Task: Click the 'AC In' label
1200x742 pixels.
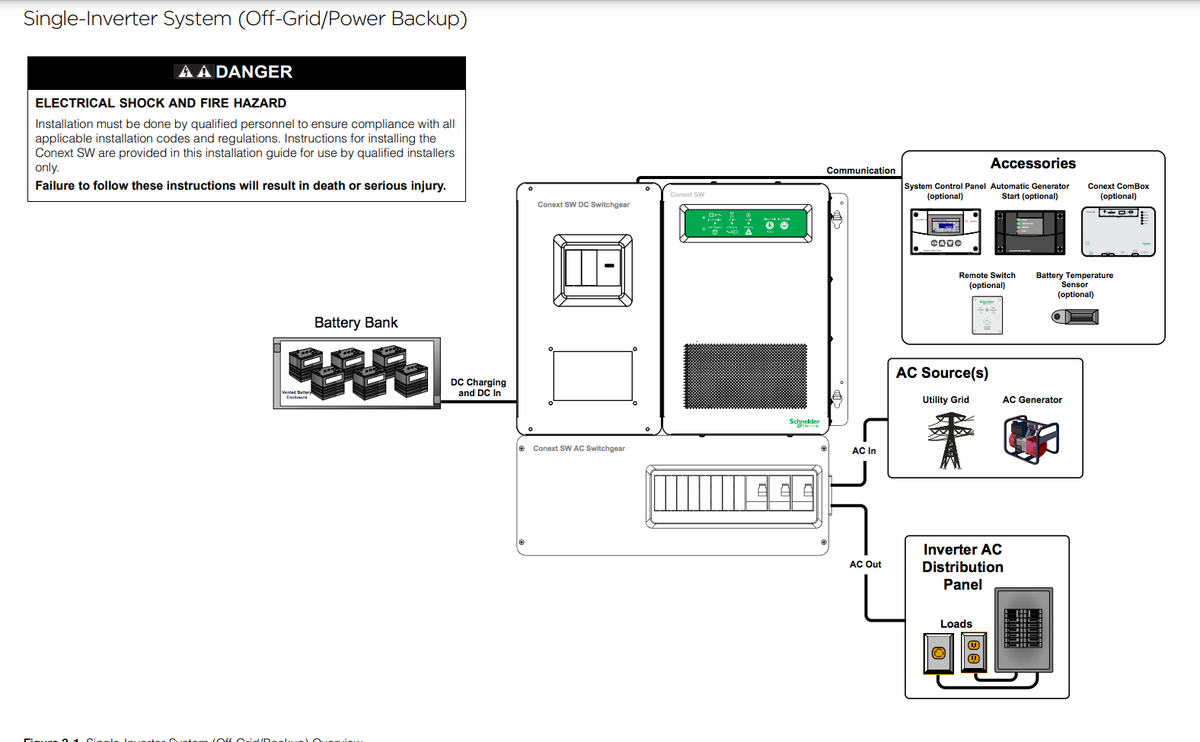Action: (x=864, y=451)
